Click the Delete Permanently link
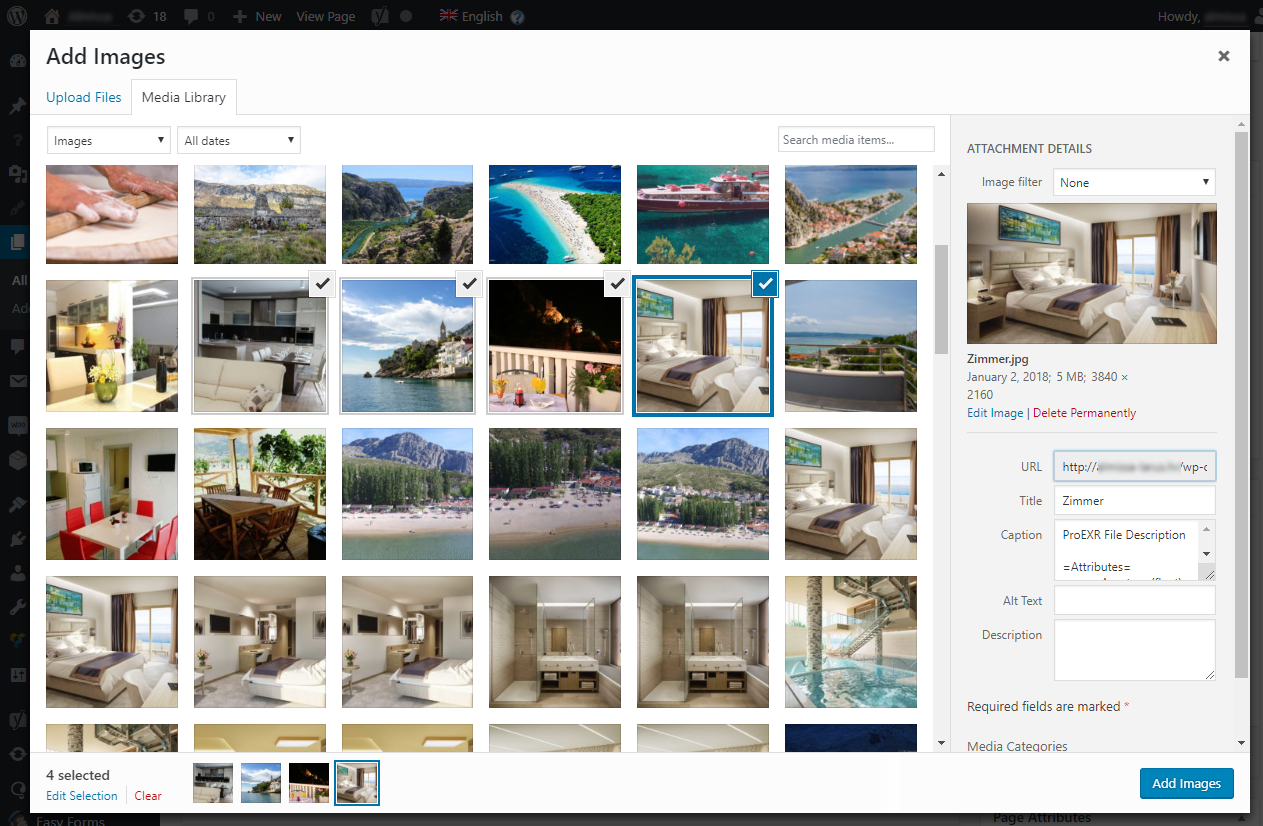 coord(1084,413)
